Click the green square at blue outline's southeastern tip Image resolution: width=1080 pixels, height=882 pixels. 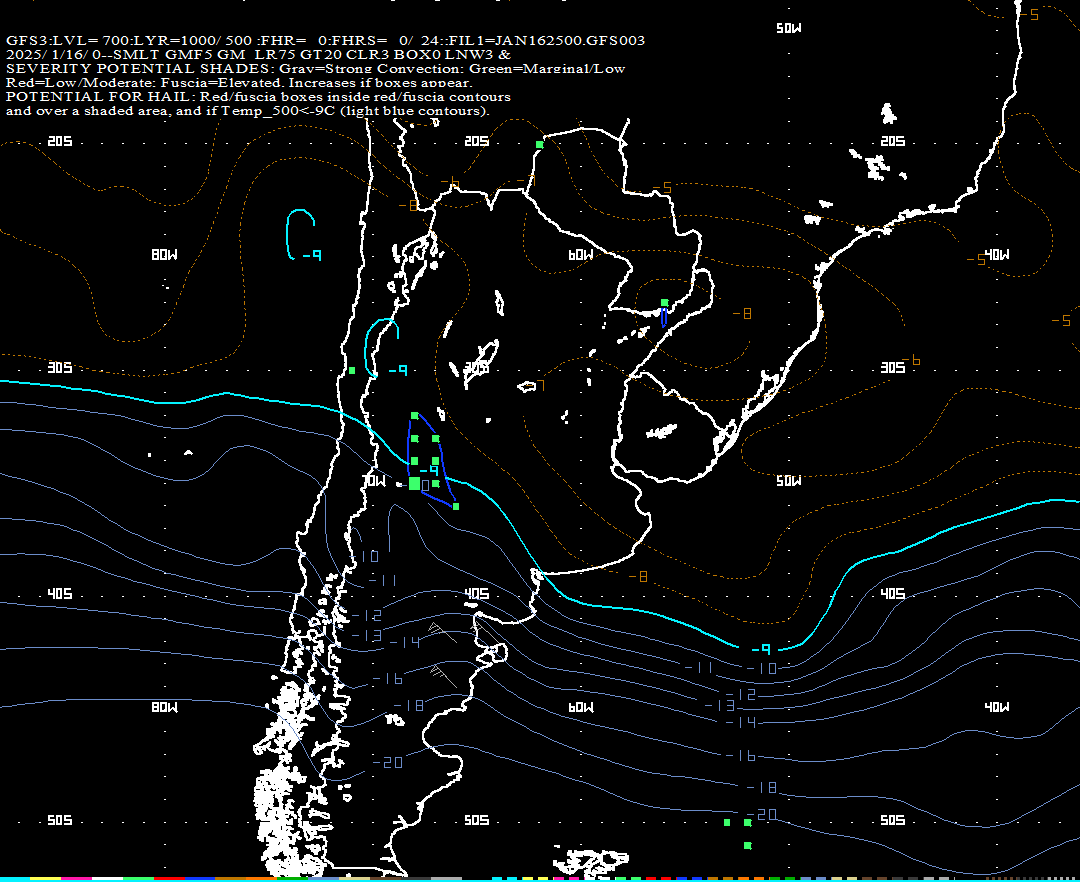tap(456, 506)
